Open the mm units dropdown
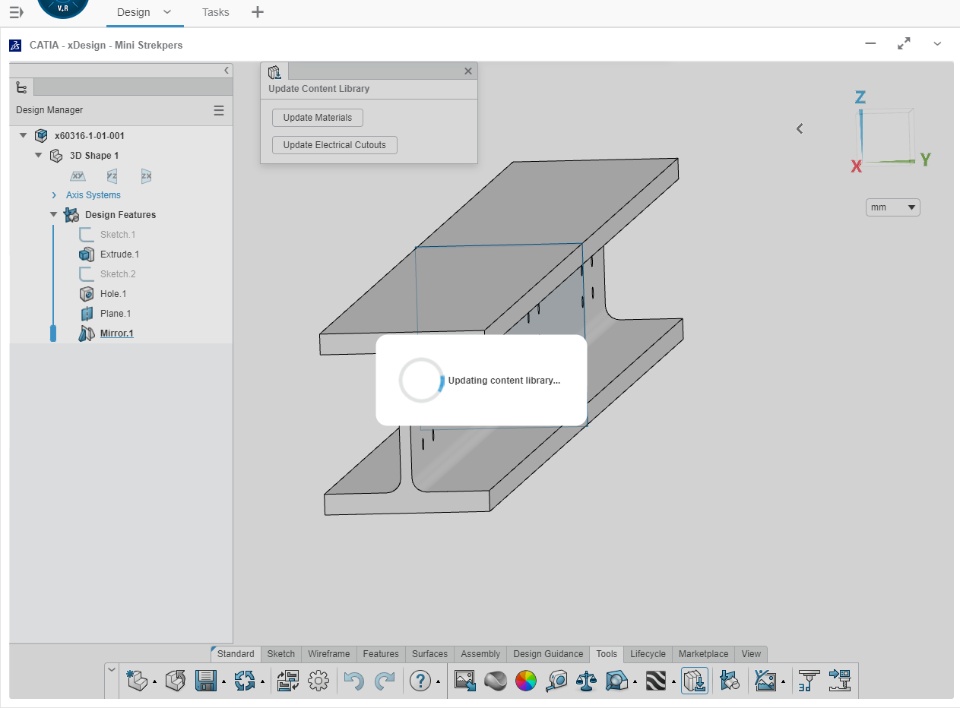 [893, 207]
